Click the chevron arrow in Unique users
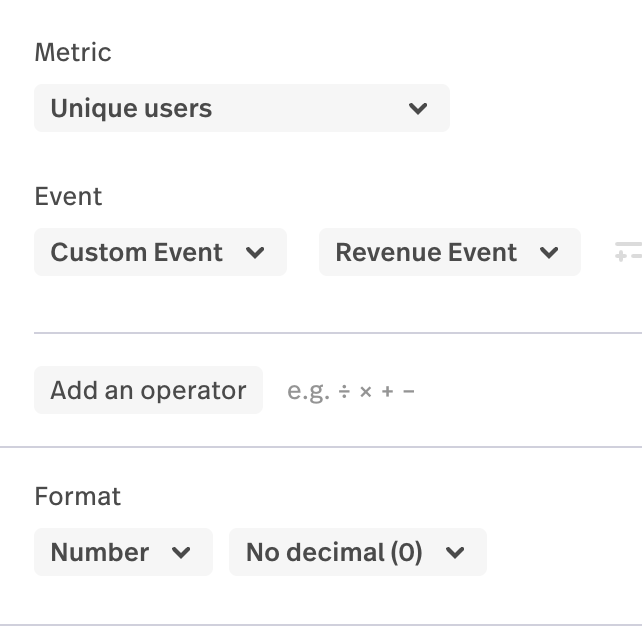Viewport: 642px width, 626px height. [418, 108]
